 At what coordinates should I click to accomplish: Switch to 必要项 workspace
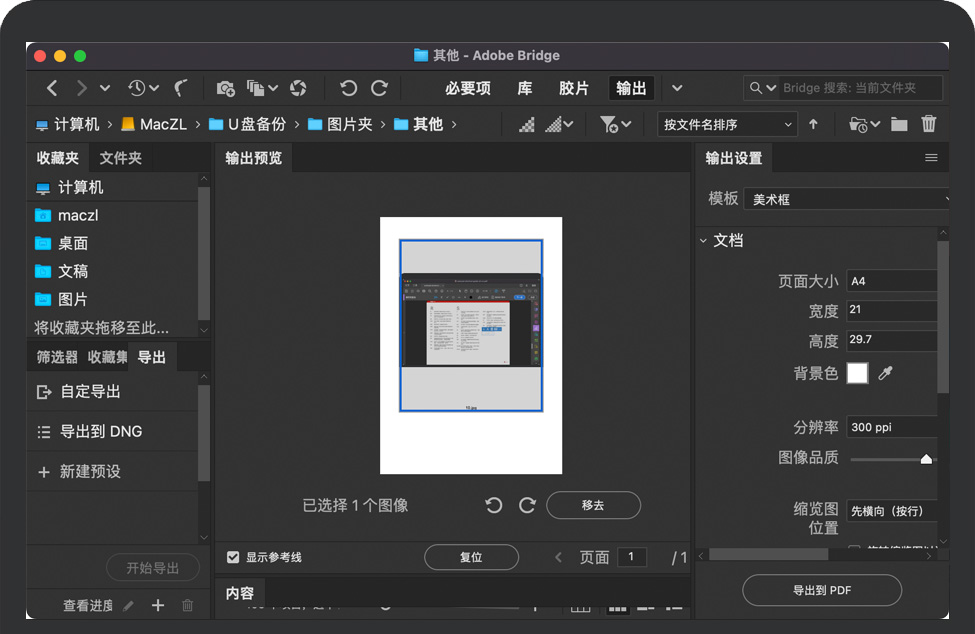[467, 88]
